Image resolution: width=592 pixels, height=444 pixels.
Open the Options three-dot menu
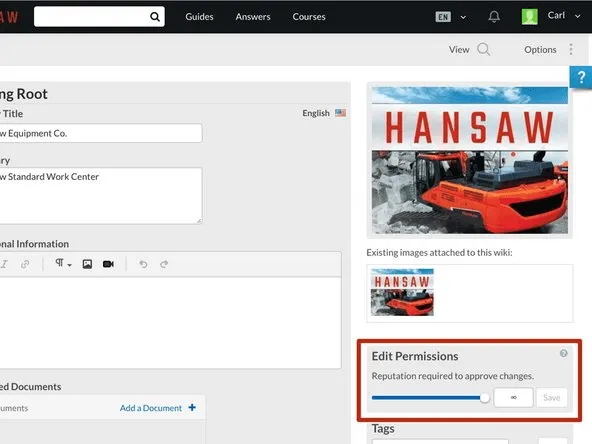pos(571,49)
